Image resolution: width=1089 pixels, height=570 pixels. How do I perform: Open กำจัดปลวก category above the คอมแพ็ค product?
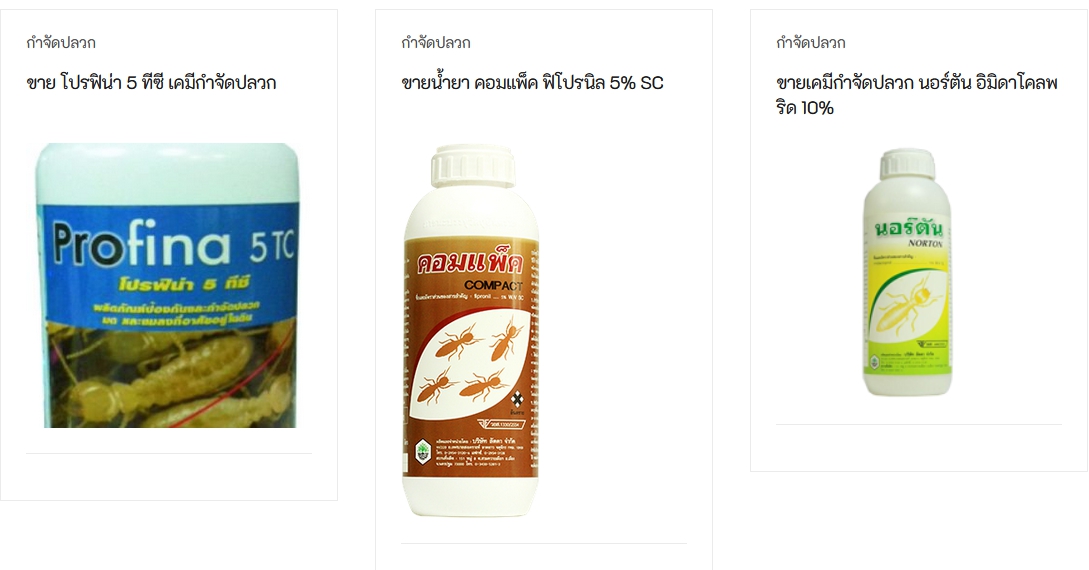(435, 43)
